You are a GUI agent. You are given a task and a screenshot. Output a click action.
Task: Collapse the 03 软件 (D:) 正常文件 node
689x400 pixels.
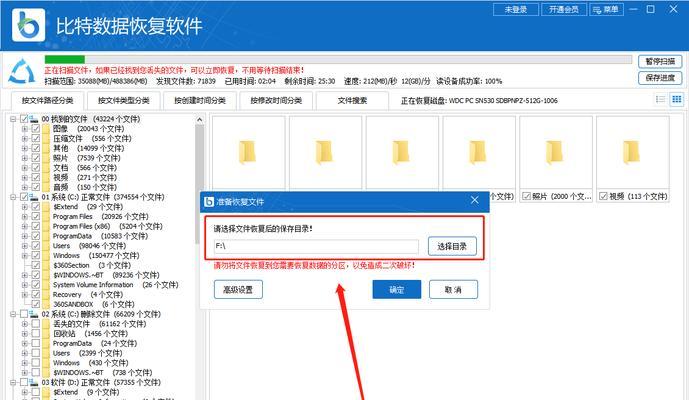click(x=13, y=382)
